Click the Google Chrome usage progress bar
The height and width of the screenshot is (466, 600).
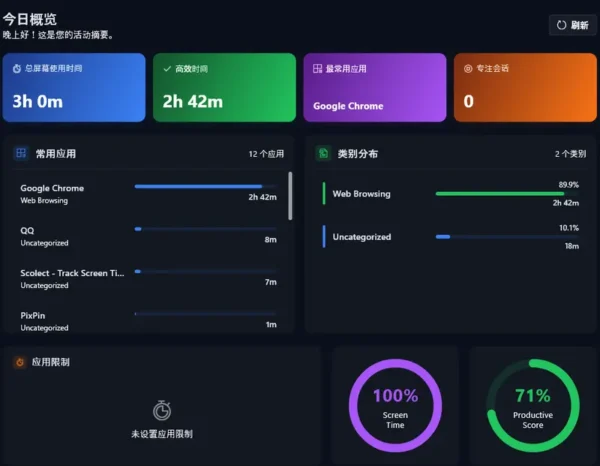[x=205, y=186]
